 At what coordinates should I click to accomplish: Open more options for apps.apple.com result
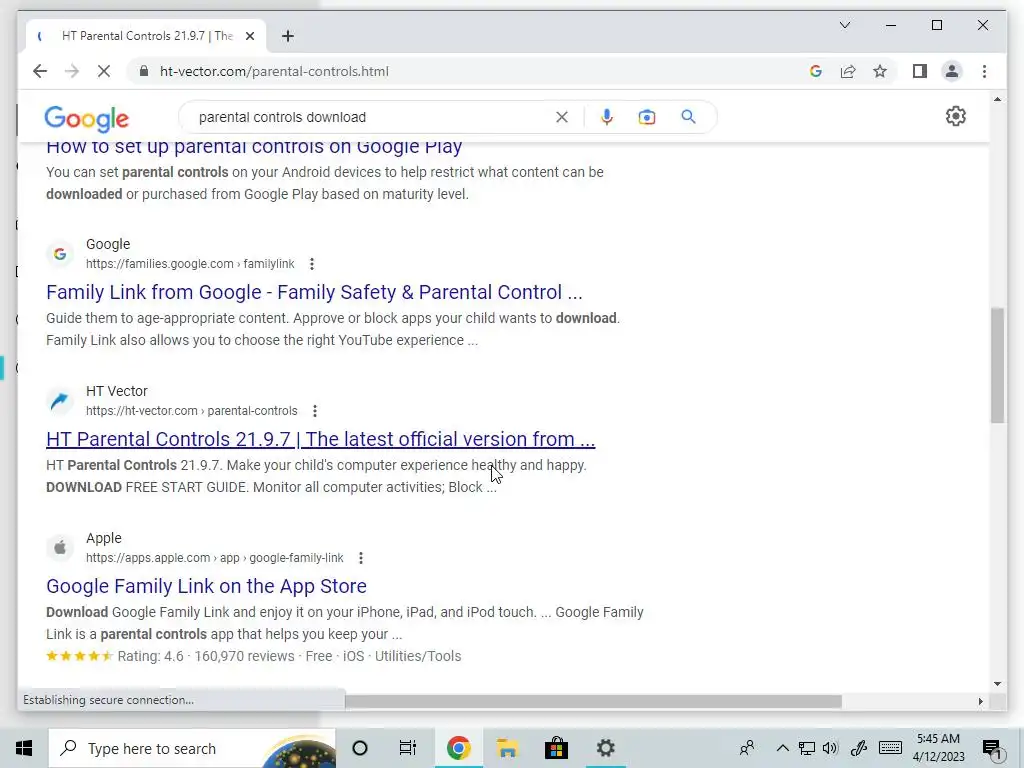[x=360, y=558]
